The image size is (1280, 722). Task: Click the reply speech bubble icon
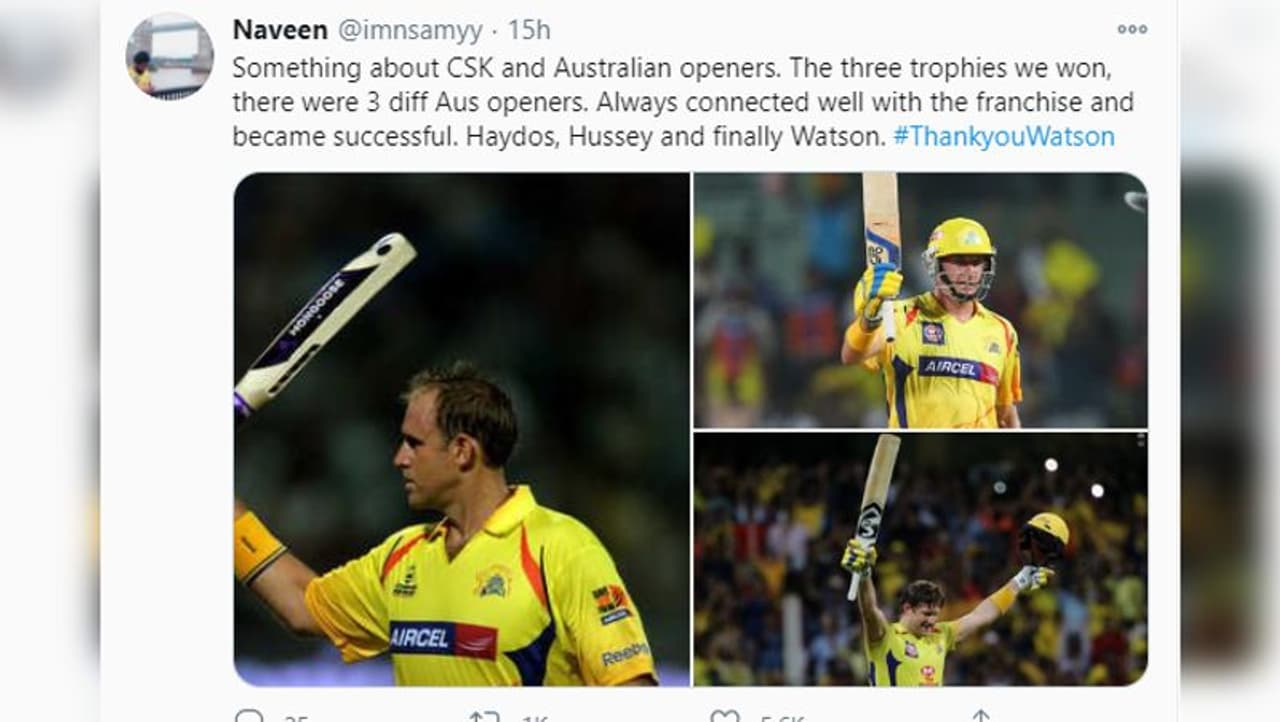(x=248, y=717)
